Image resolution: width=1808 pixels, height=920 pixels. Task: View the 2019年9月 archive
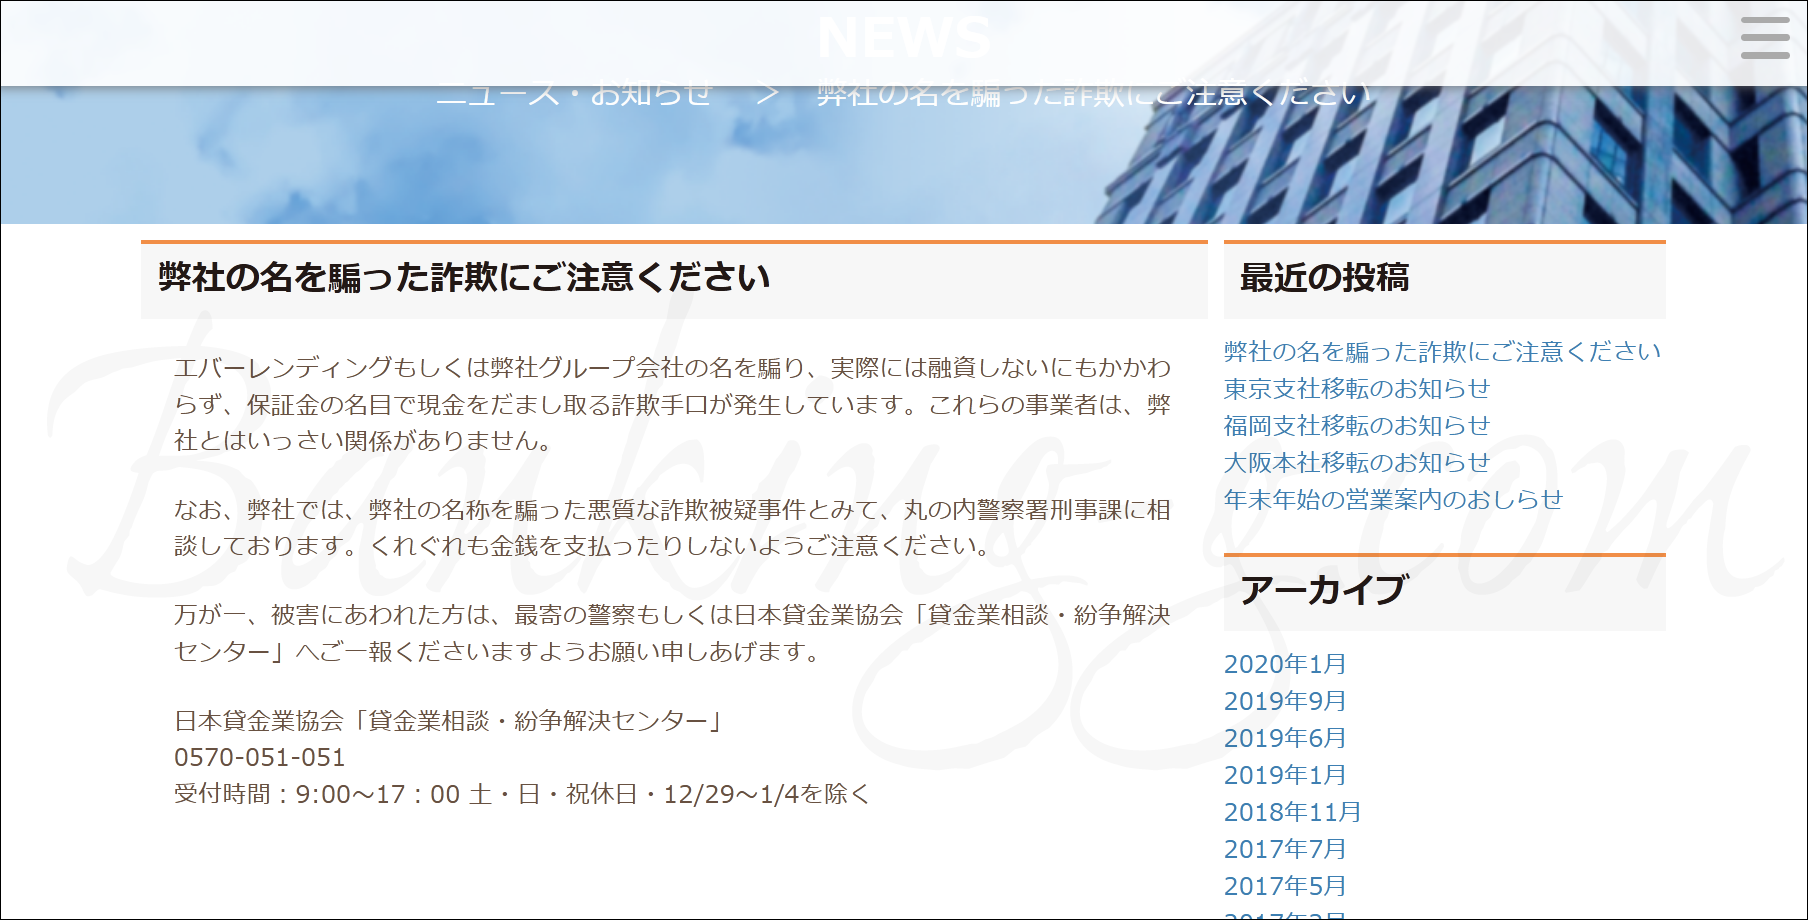point(1285,701)
